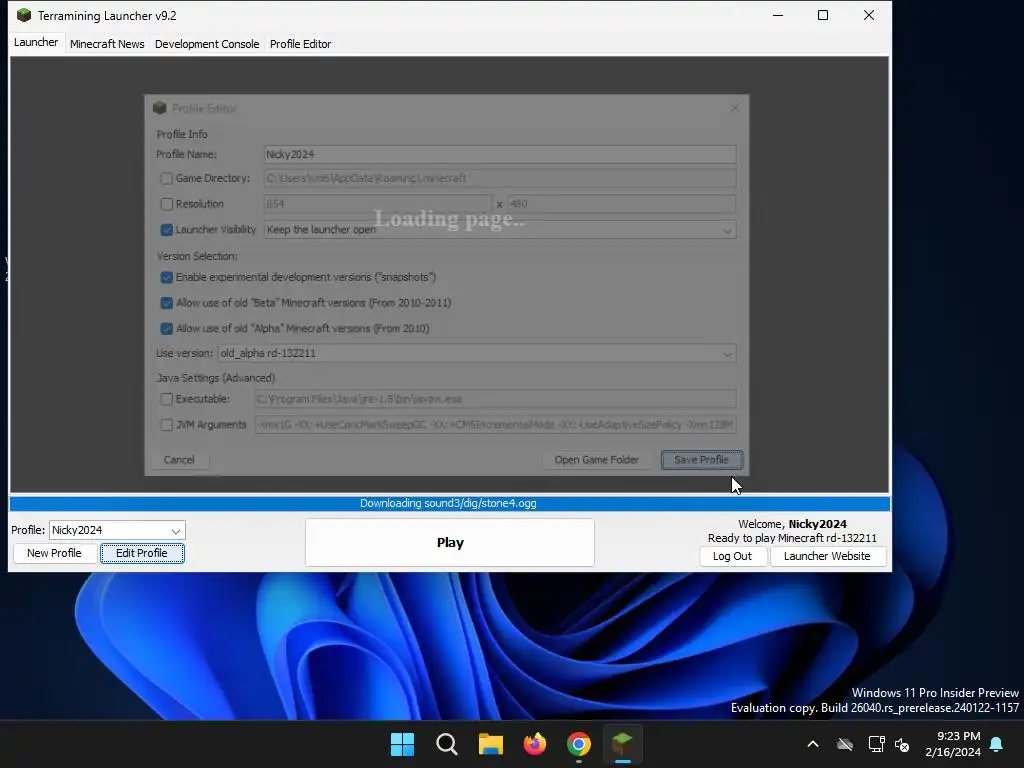
Task: Click the Game Directory path field
Action: point(500,178)
